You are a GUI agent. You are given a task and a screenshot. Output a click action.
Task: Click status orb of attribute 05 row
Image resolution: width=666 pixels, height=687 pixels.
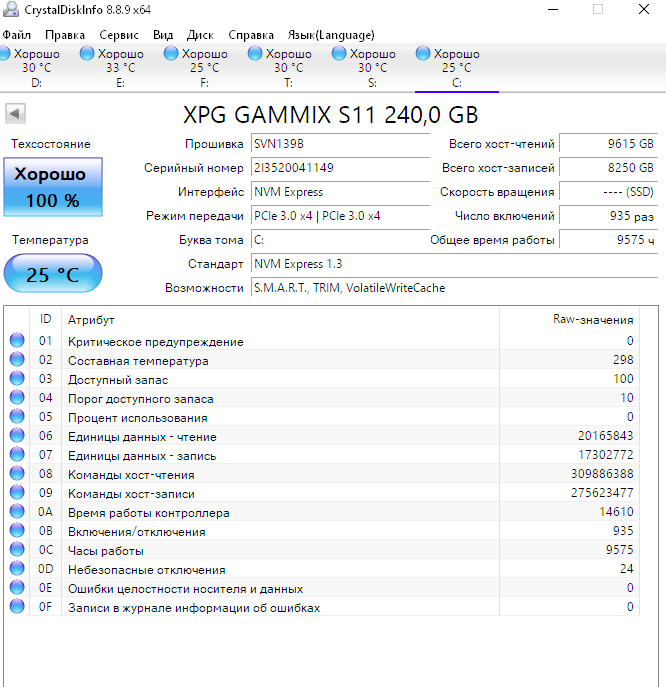click(x=17, y=416)
